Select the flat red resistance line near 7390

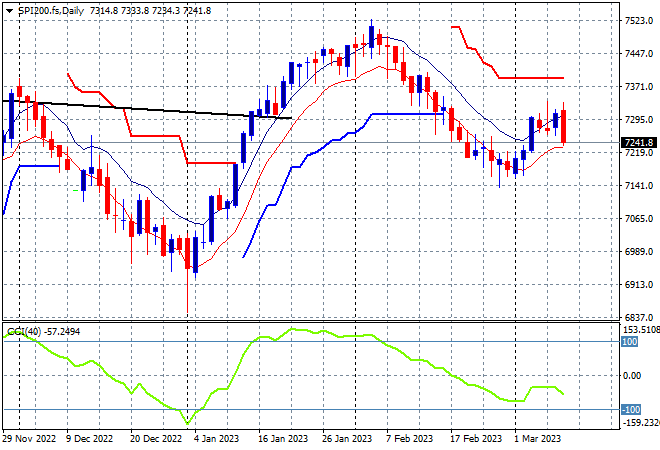coord(531,78)
